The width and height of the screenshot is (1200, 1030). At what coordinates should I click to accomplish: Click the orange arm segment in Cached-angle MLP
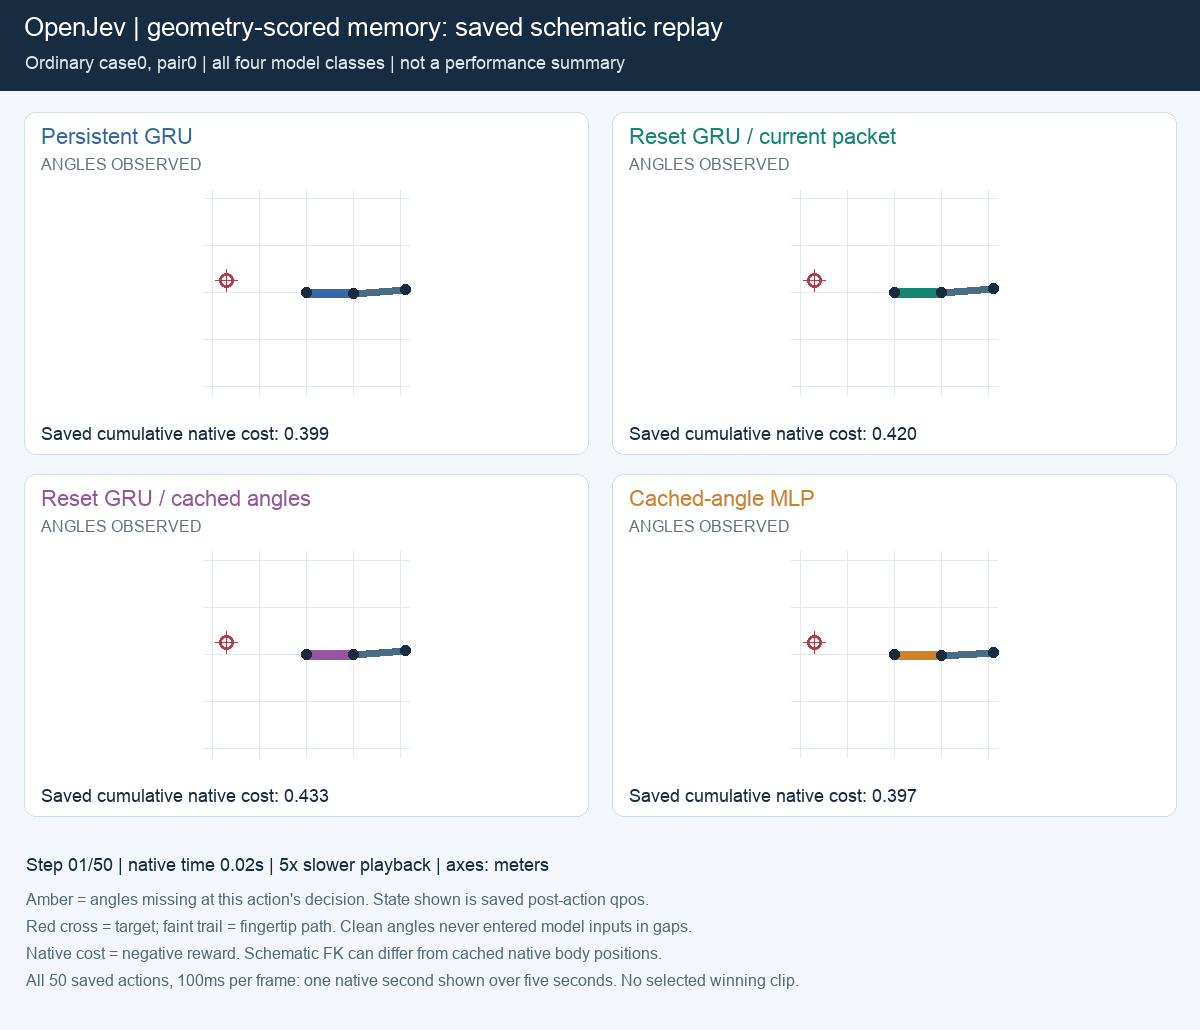[x=918, y=655]
